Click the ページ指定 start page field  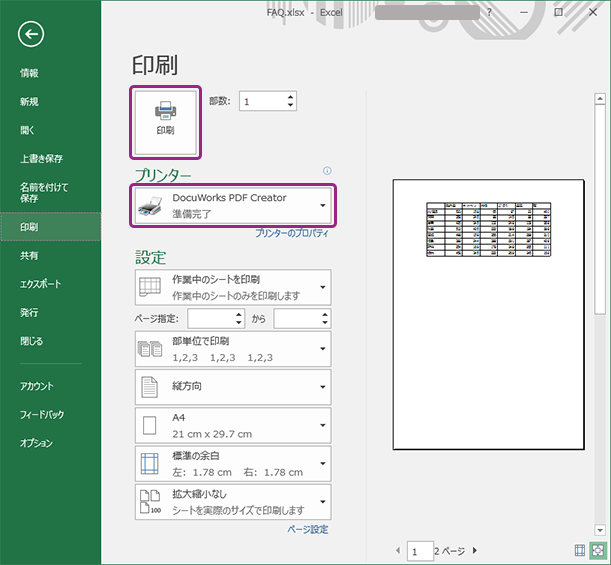click(210, 318)
